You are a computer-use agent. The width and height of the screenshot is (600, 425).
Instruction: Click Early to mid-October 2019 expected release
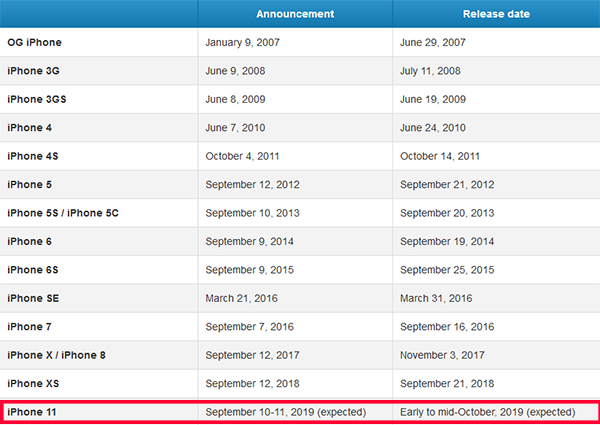pos(487,412)
